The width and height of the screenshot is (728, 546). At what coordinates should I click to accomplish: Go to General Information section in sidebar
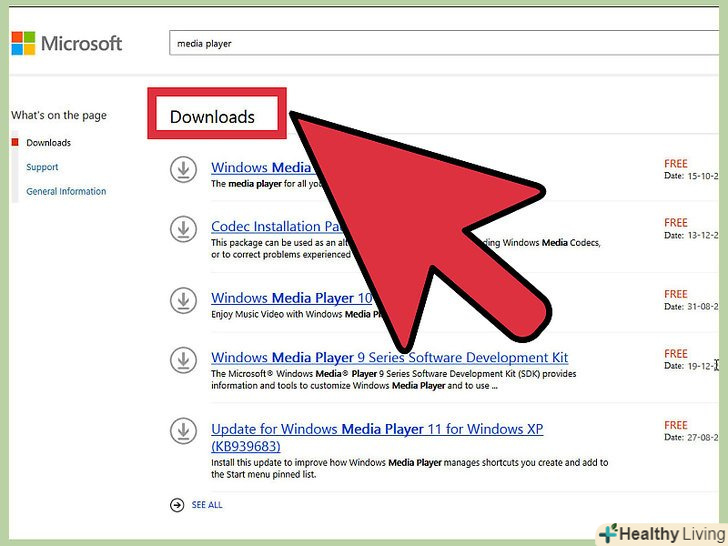66,191
